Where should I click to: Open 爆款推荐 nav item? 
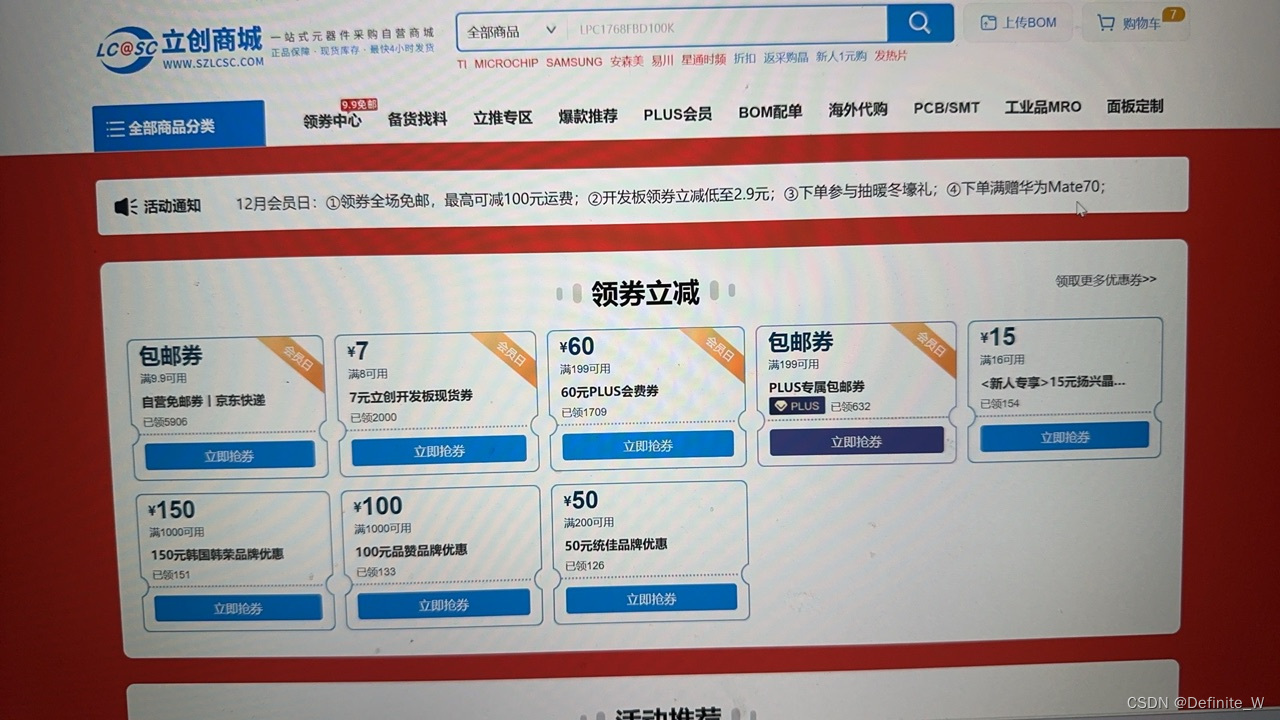588,116
